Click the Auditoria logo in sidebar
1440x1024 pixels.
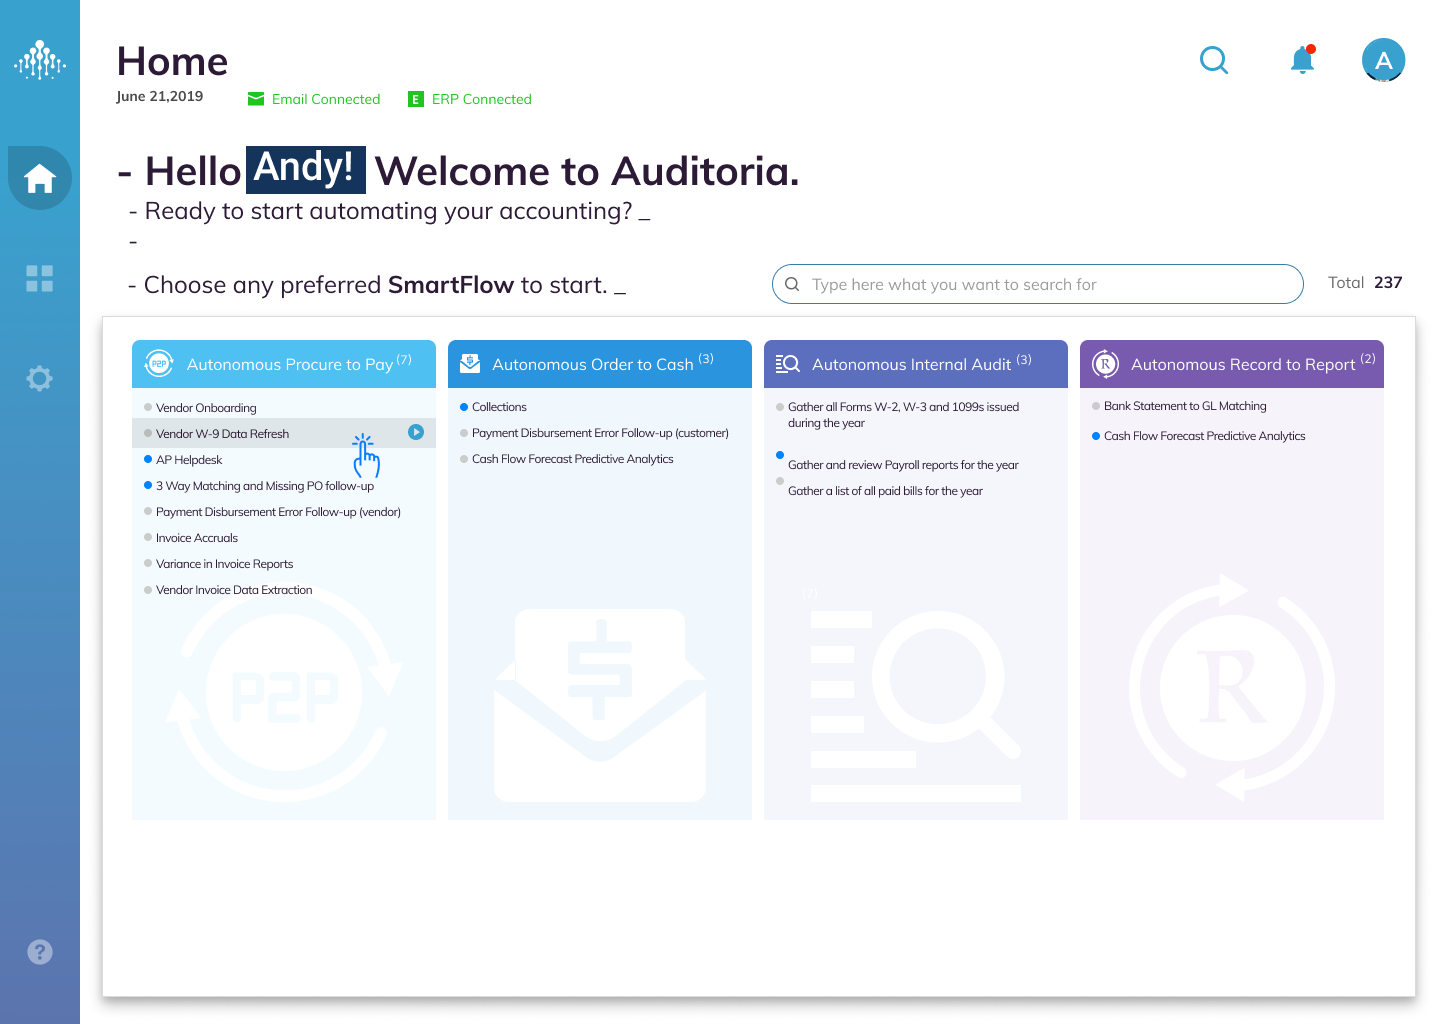(x=40, y=60)
